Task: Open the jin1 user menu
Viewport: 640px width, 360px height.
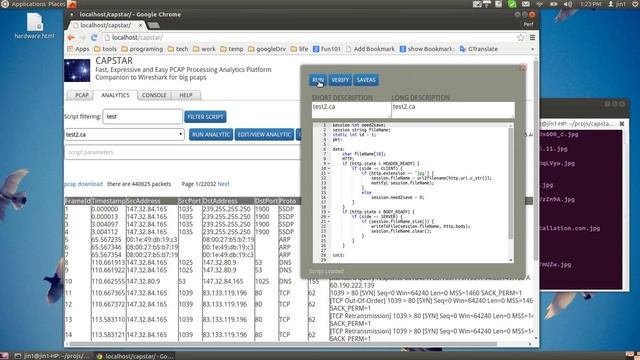Action: 617,4
